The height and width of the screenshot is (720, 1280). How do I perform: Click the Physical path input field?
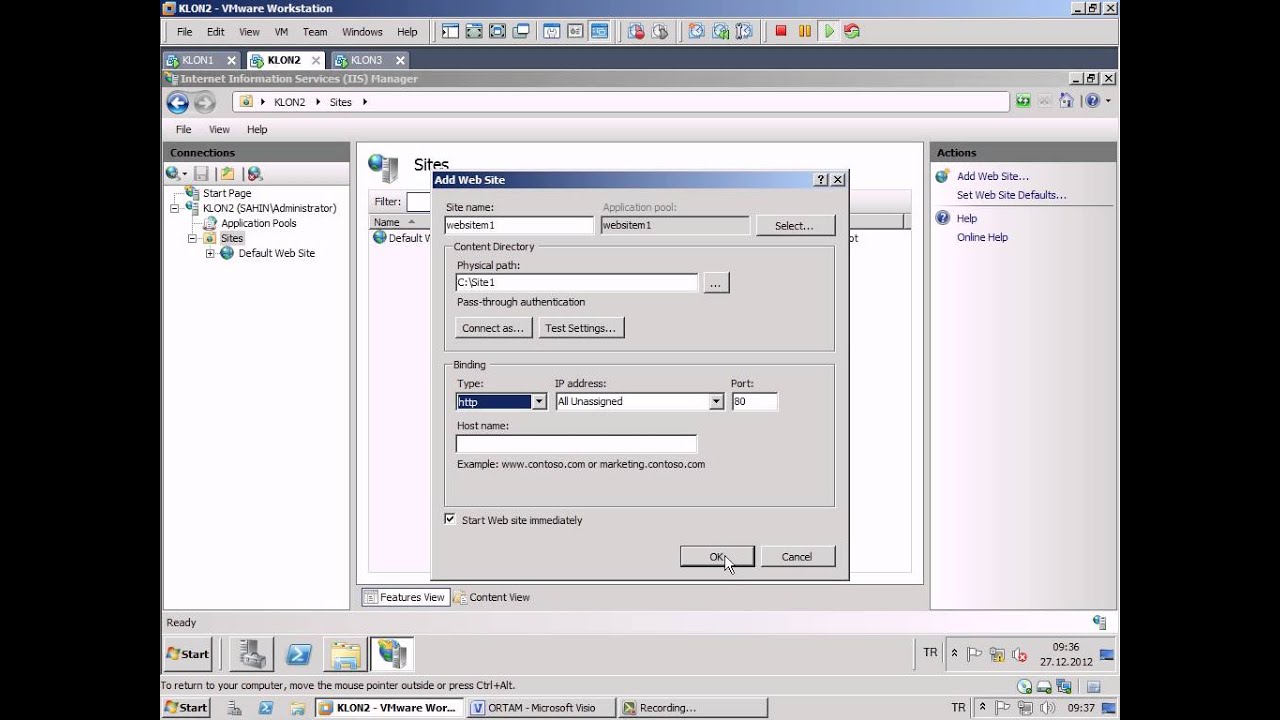click(x=577, y=283)
